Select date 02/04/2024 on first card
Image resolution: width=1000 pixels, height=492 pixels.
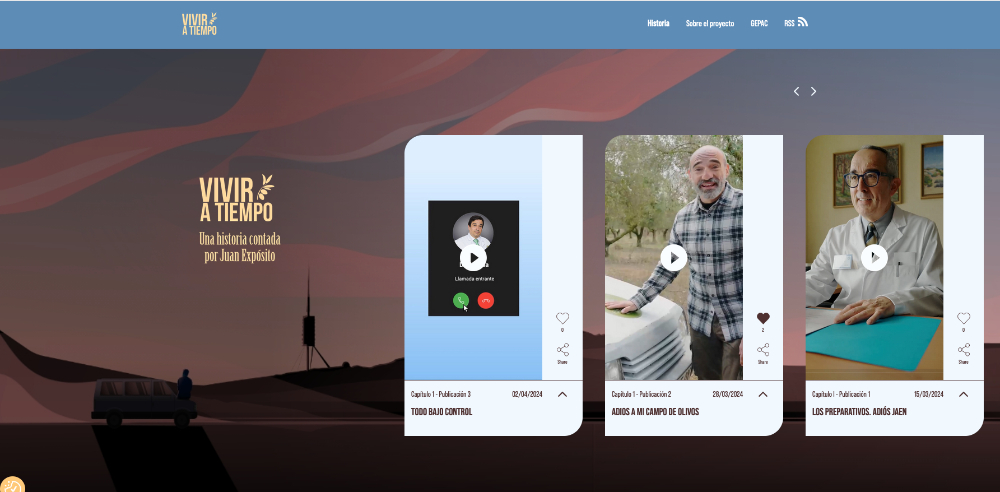point(527,394)
